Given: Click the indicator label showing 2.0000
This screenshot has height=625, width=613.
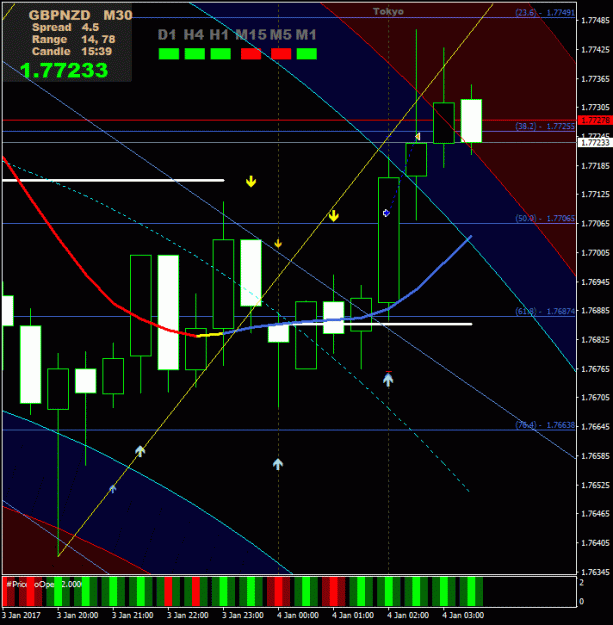Looking at the screenshot, I should [44, 584].
